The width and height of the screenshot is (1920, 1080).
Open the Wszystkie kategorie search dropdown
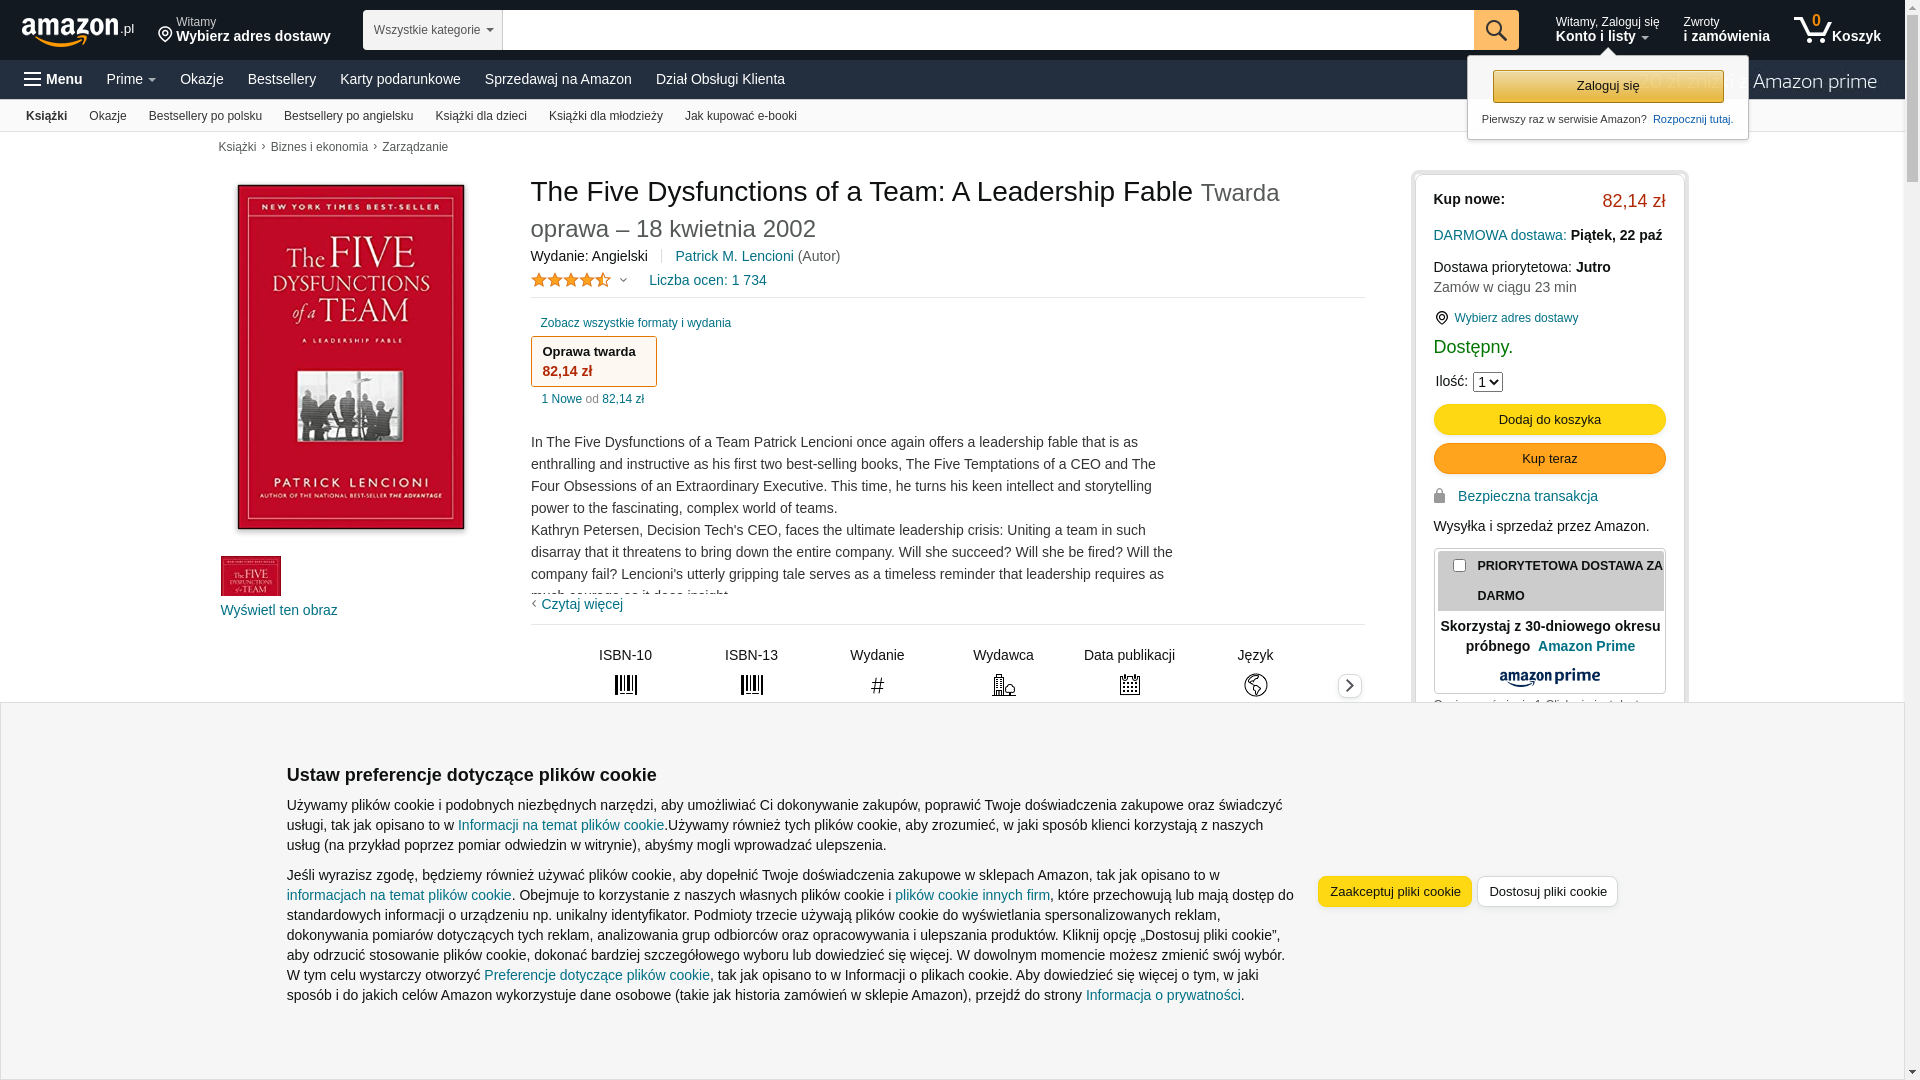tap(433, 30)
